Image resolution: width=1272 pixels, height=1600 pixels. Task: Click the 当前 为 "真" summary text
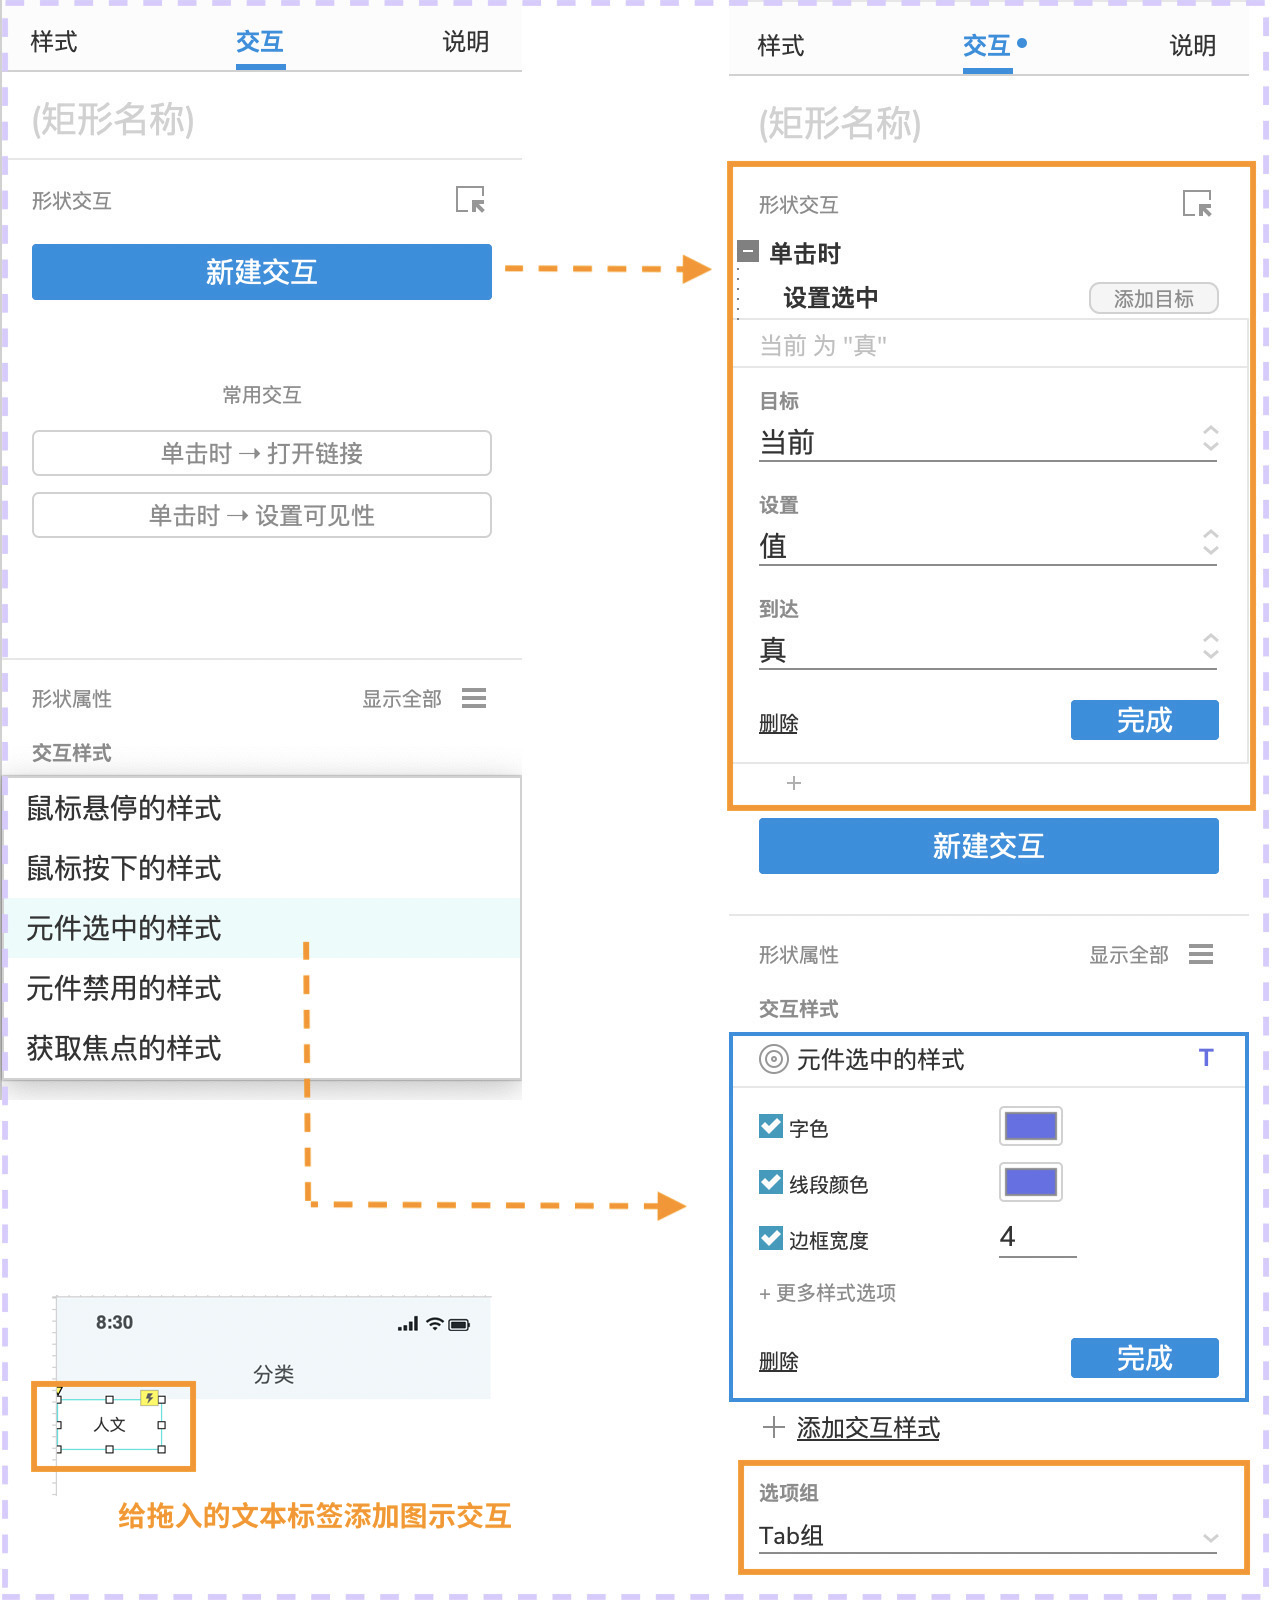pos(823,346)
